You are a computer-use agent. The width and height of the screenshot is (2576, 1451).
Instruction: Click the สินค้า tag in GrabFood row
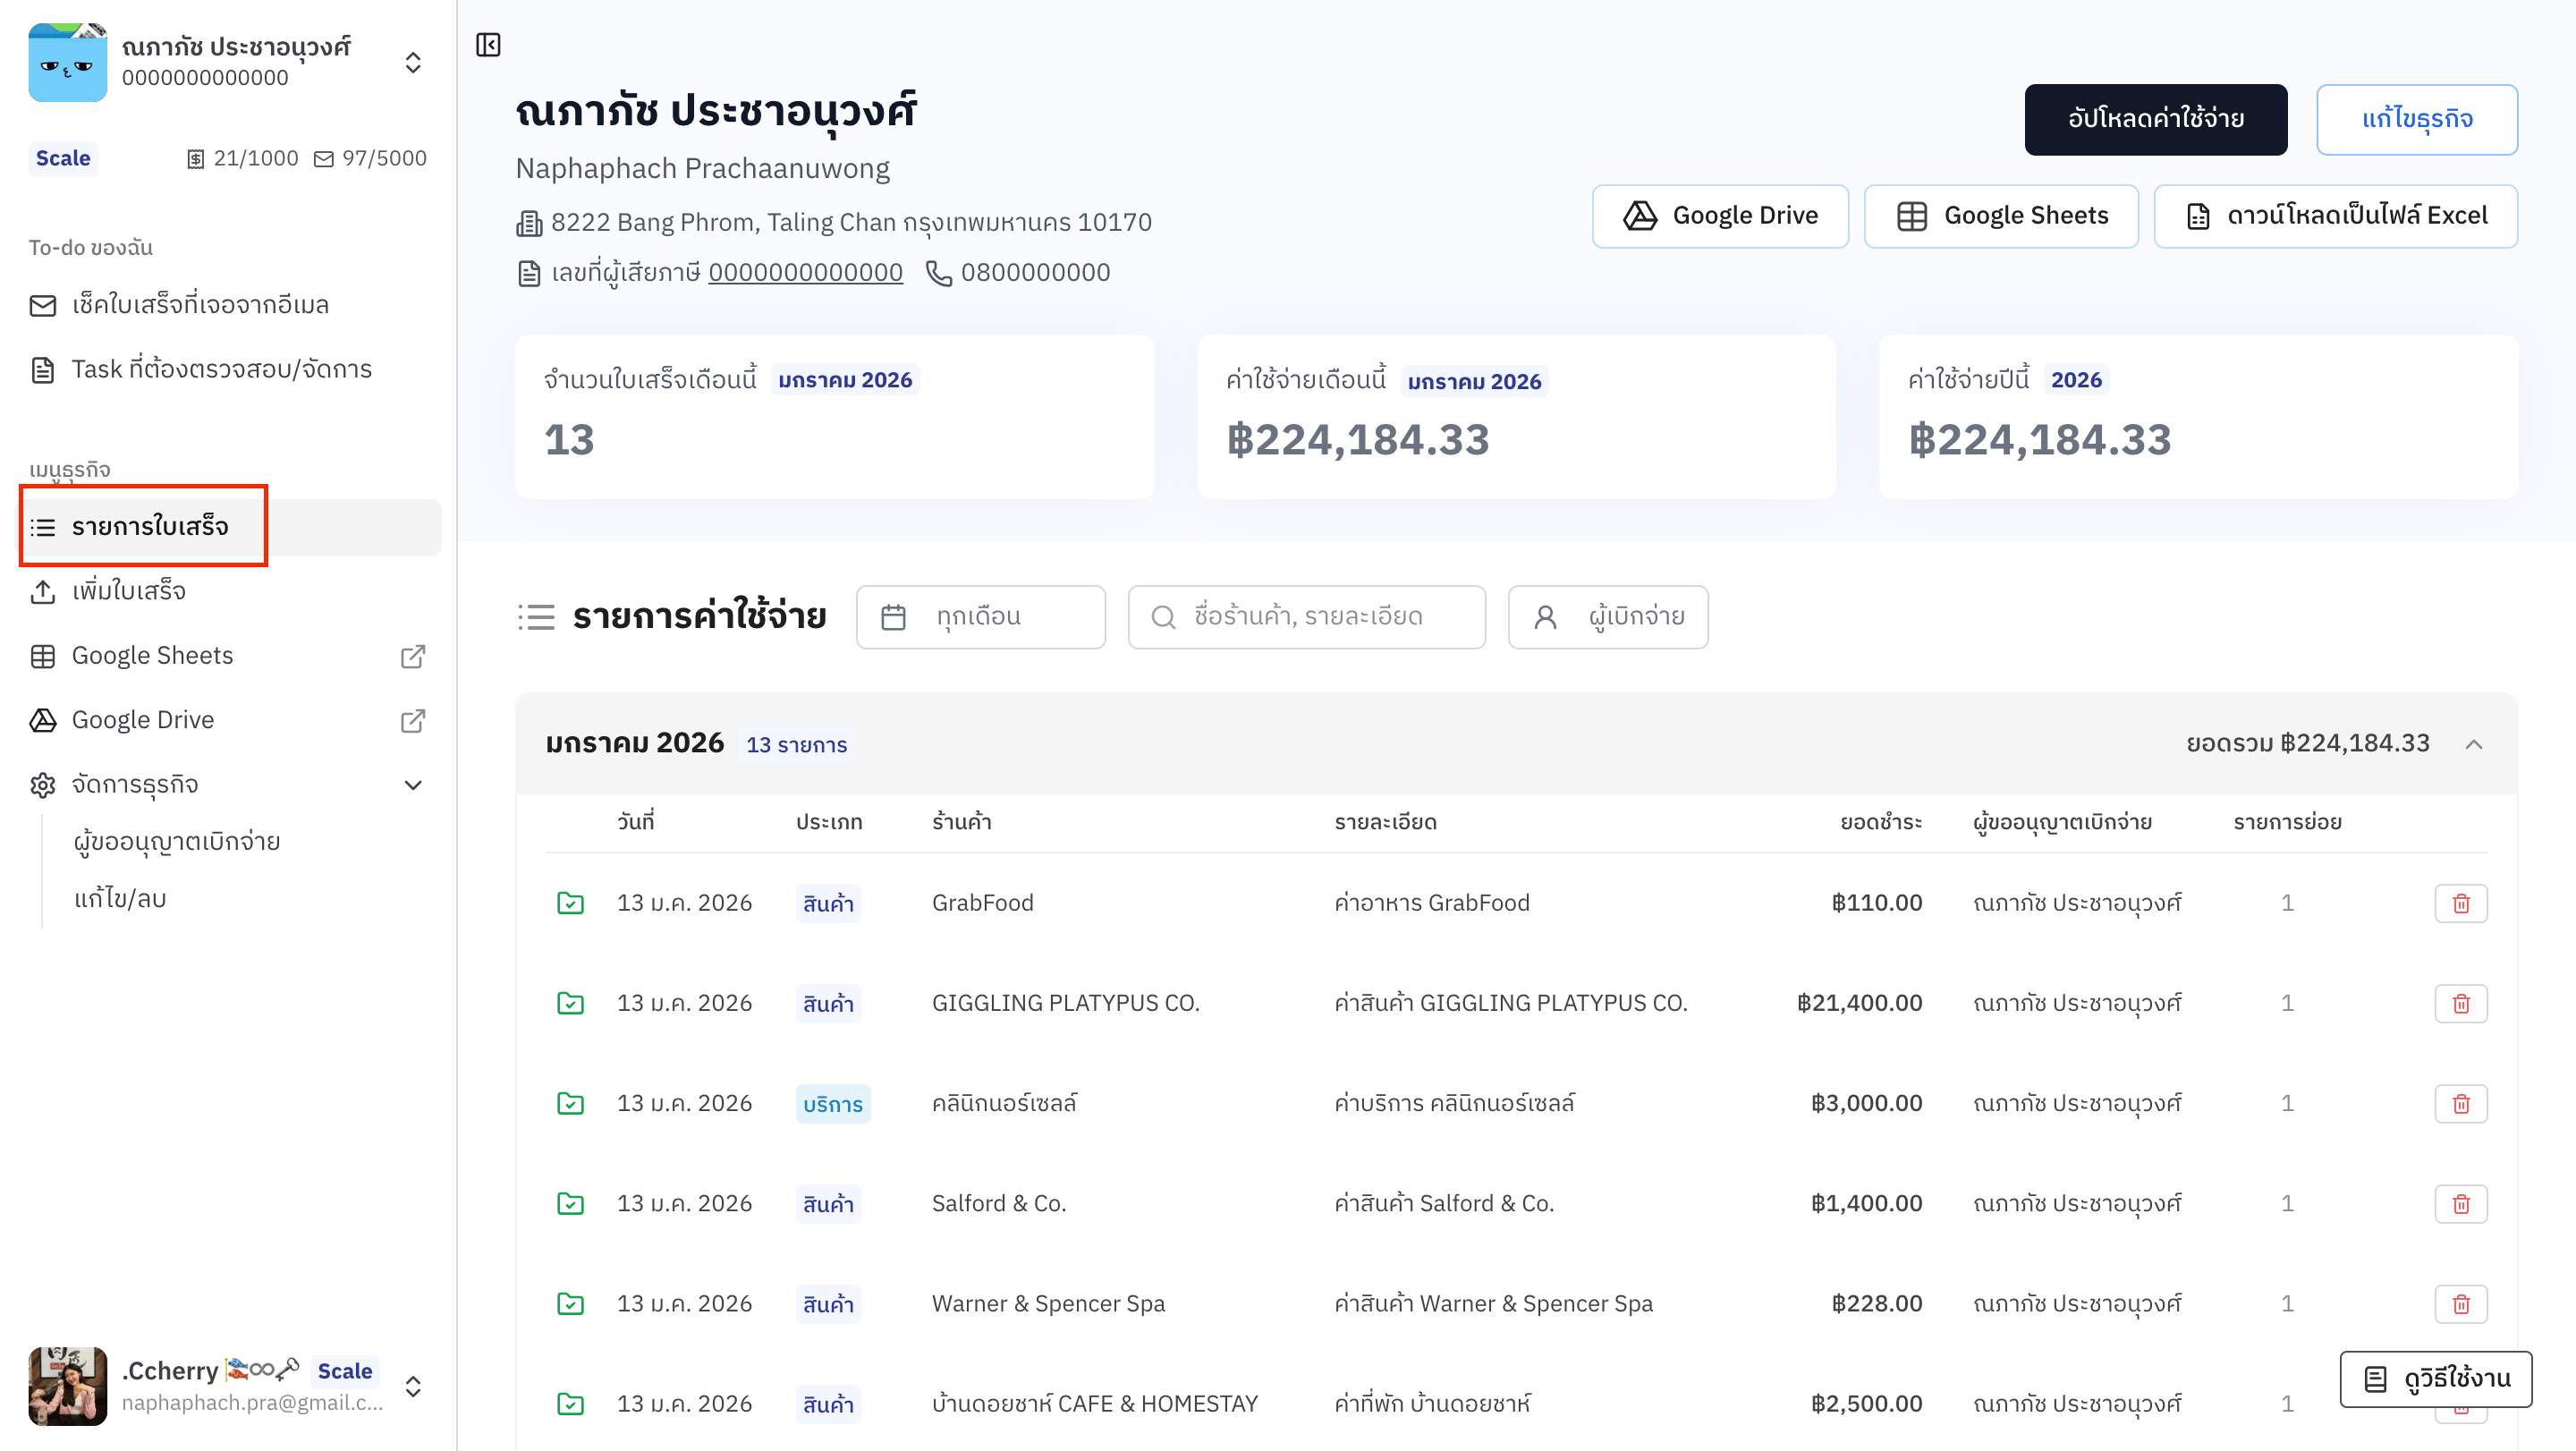[828, 904]
